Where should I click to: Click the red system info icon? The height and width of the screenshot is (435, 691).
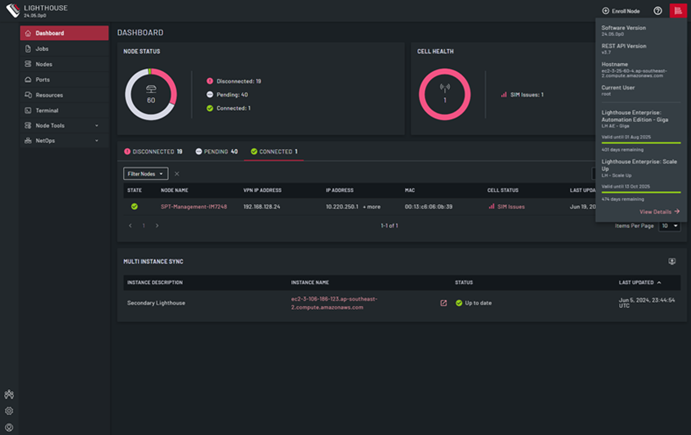click(678, 10)
